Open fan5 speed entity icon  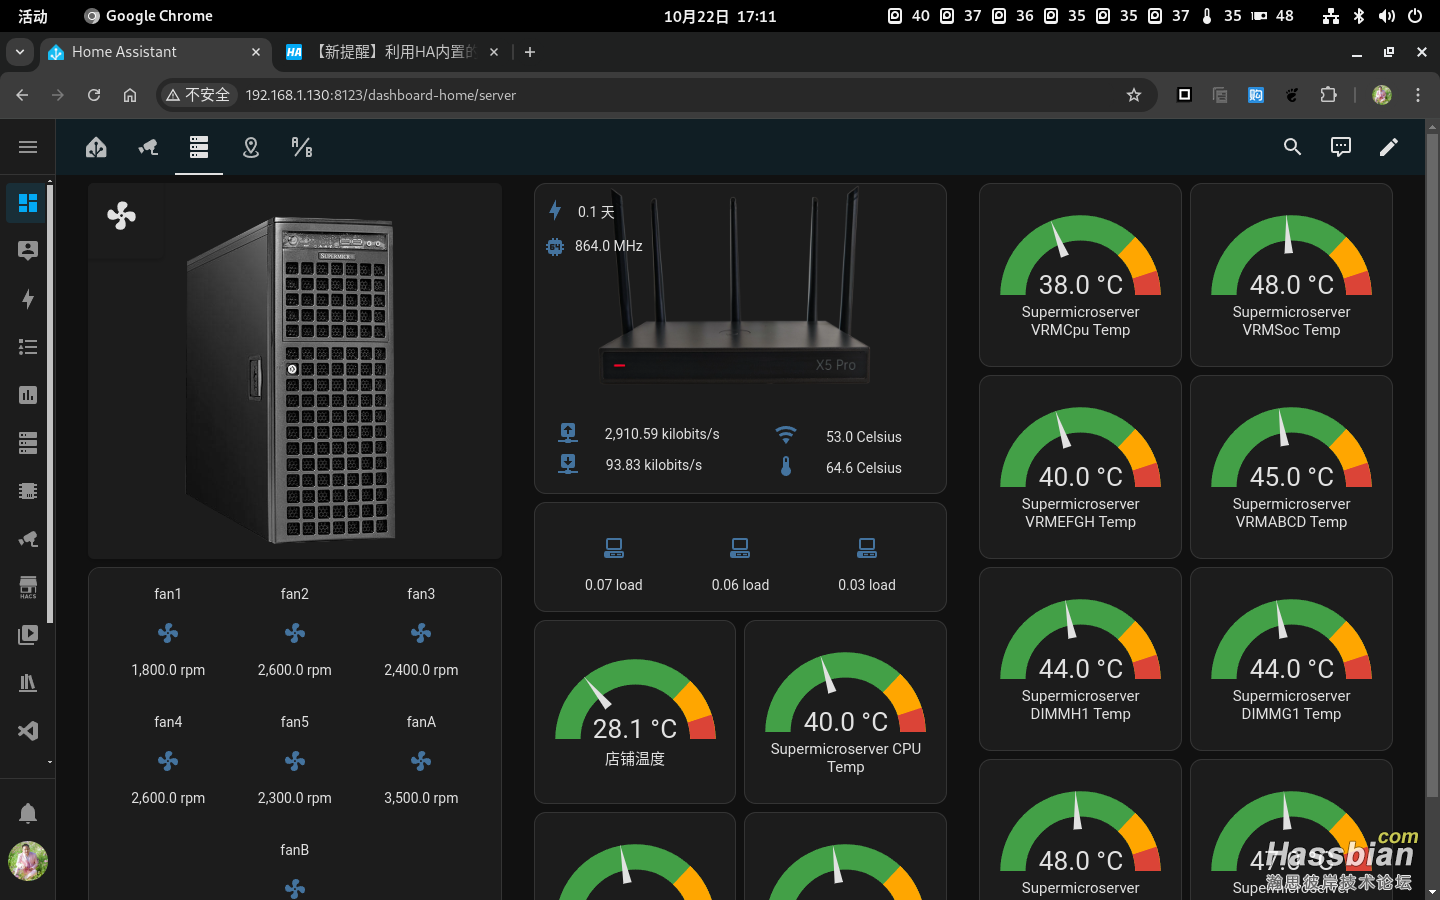tap(295, 761)
